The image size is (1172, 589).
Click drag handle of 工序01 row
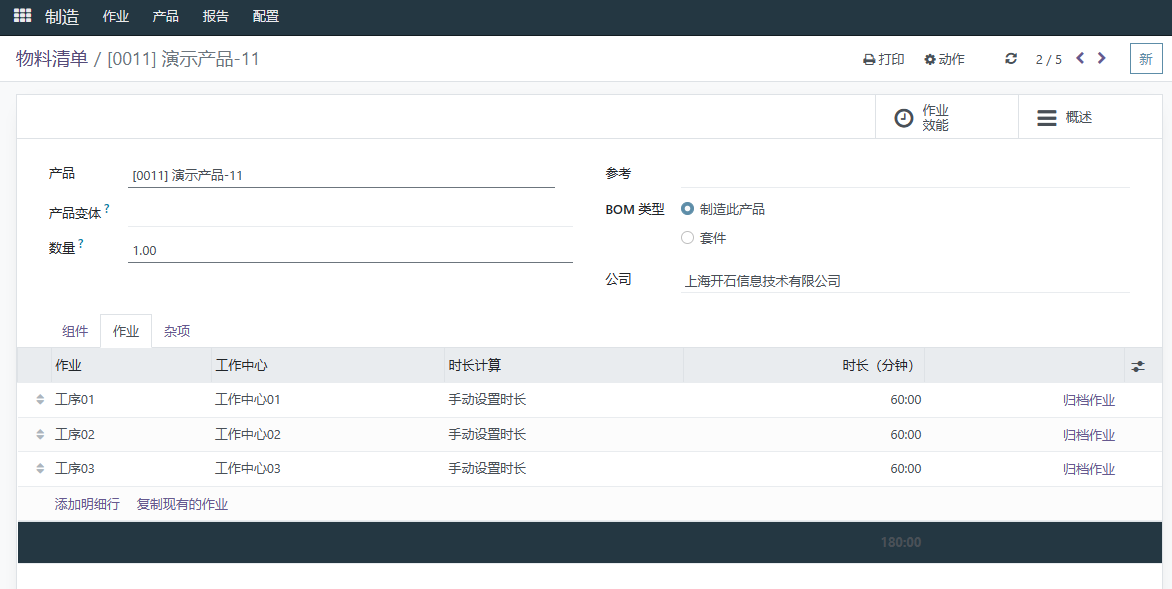[x=40, y=400]
